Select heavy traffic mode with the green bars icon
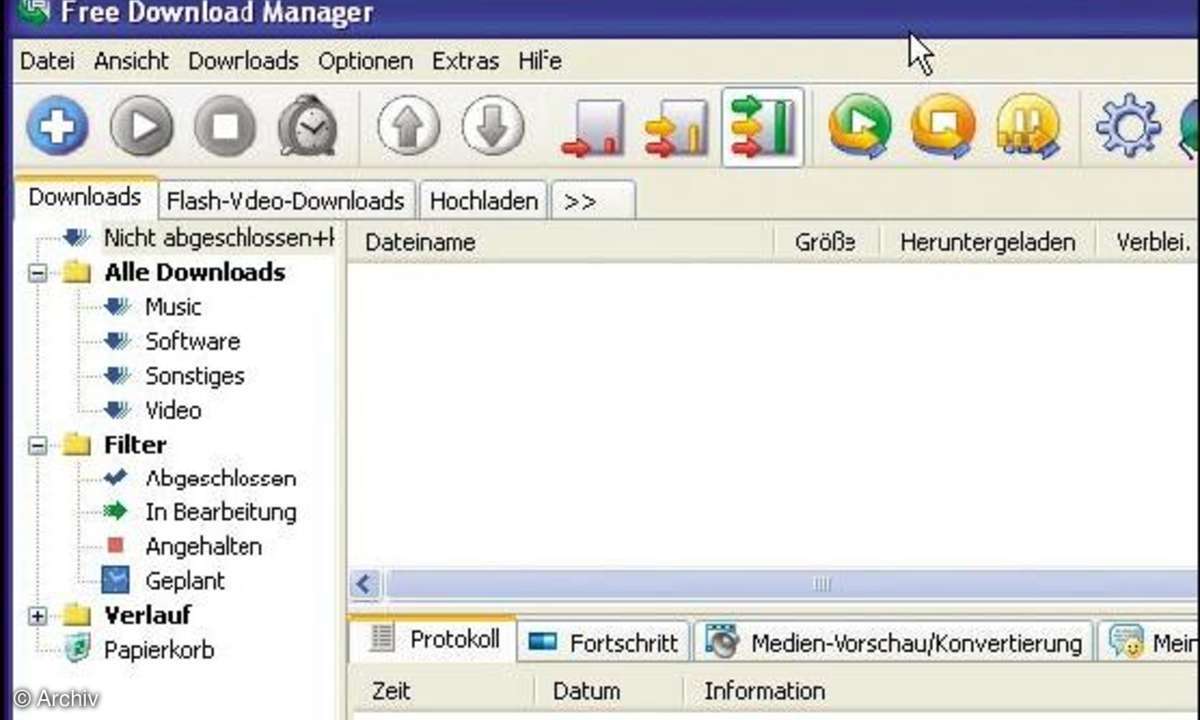The height and width of the screenshot is (720, 1200). coord(762,127)
